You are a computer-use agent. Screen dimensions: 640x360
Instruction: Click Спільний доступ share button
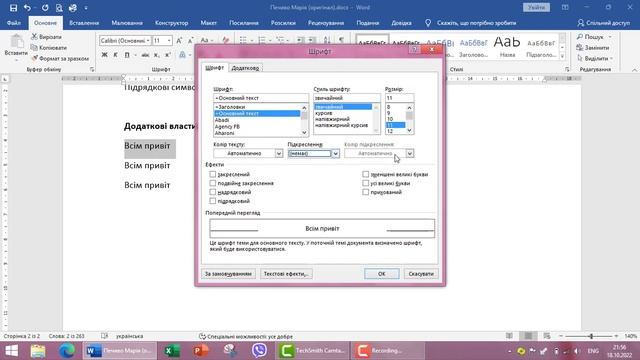604,23
